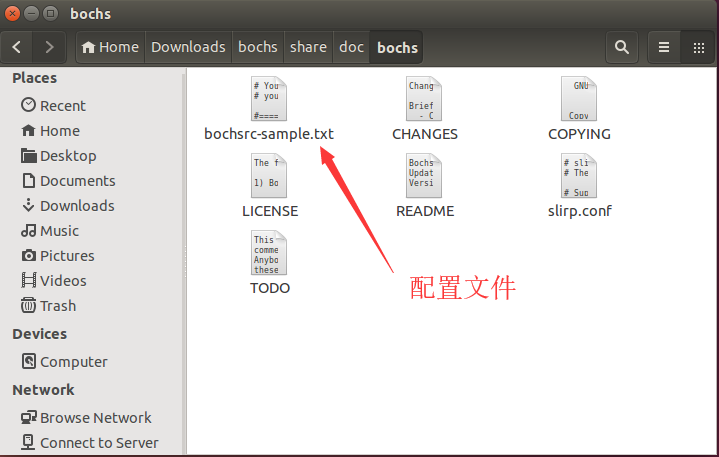Image resolution: width=719 pixels, height=457 pixels.
Task: Open Browse Network label under Network
Action: pyautogui.click(x=96, y=418)
